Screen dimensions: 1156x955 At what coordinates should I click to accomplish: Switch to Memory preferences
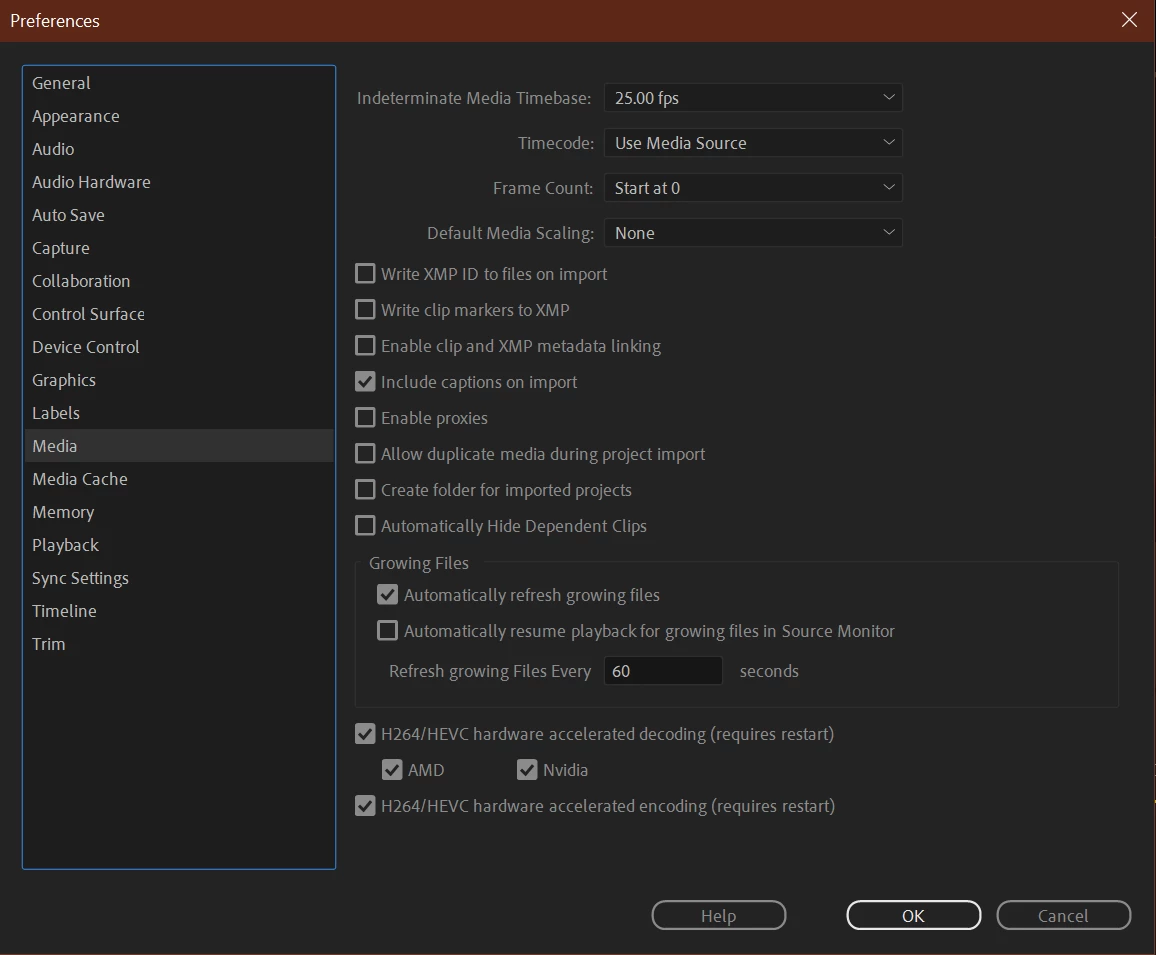(179, 512)
